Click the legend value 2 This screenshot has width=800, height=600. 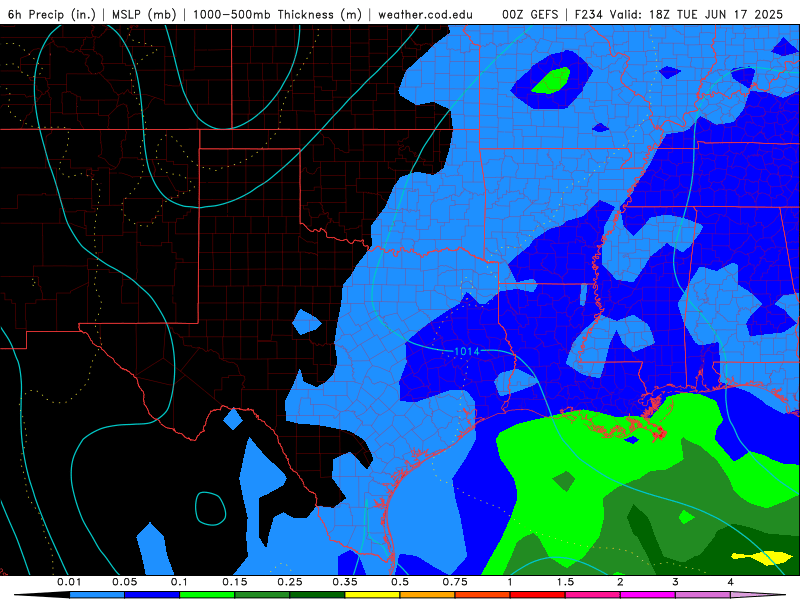pos(620,582)
